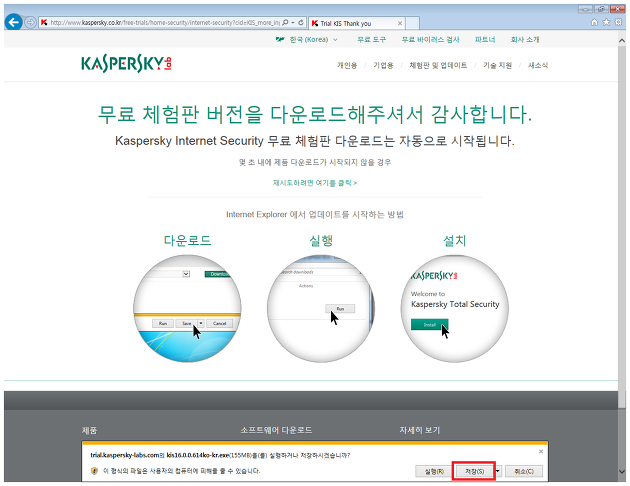Click the browser Back arrow button
630x486 pixels.
coord(13,22)
